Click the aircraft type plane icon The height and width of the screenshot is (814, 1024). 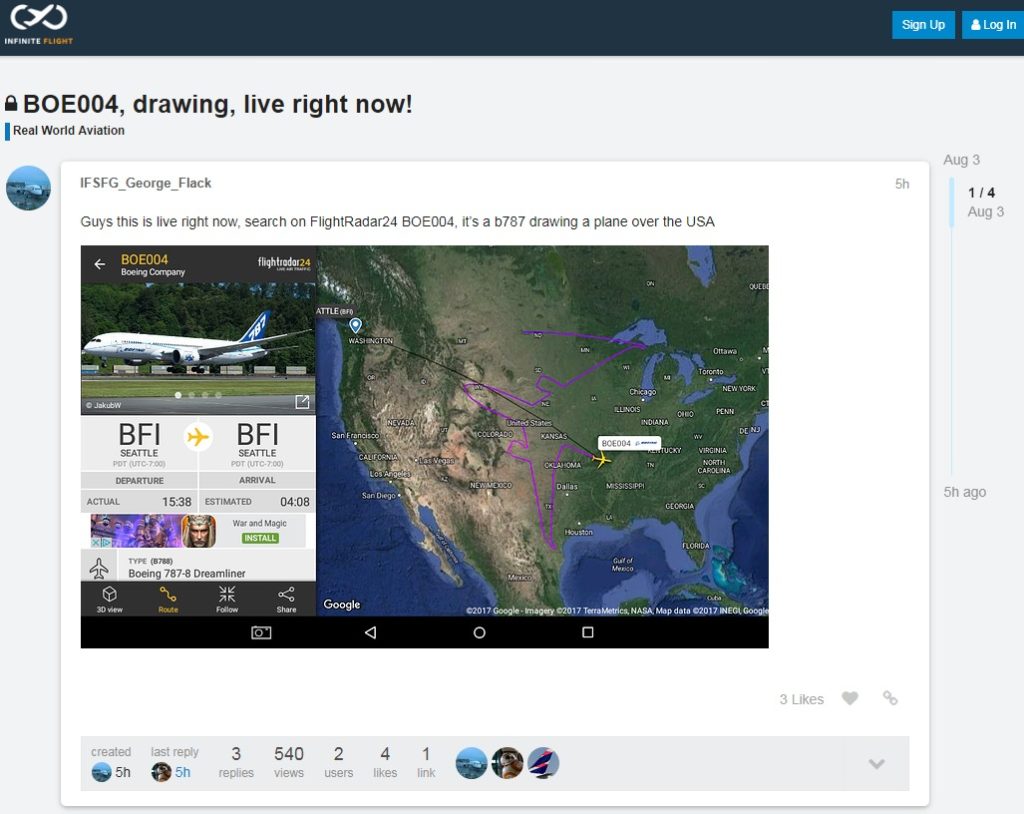tap(99, 568)
